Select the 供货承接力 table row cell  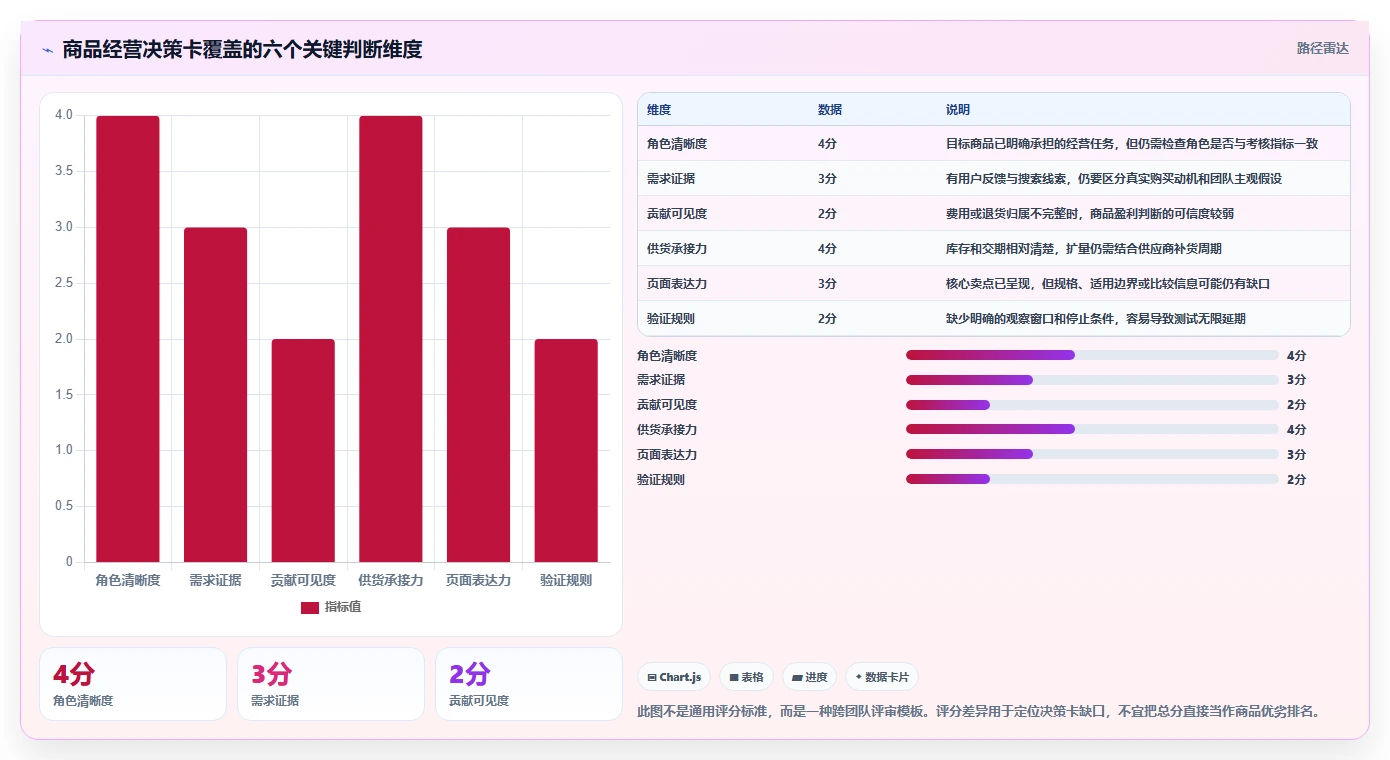[x=677, y=249]
